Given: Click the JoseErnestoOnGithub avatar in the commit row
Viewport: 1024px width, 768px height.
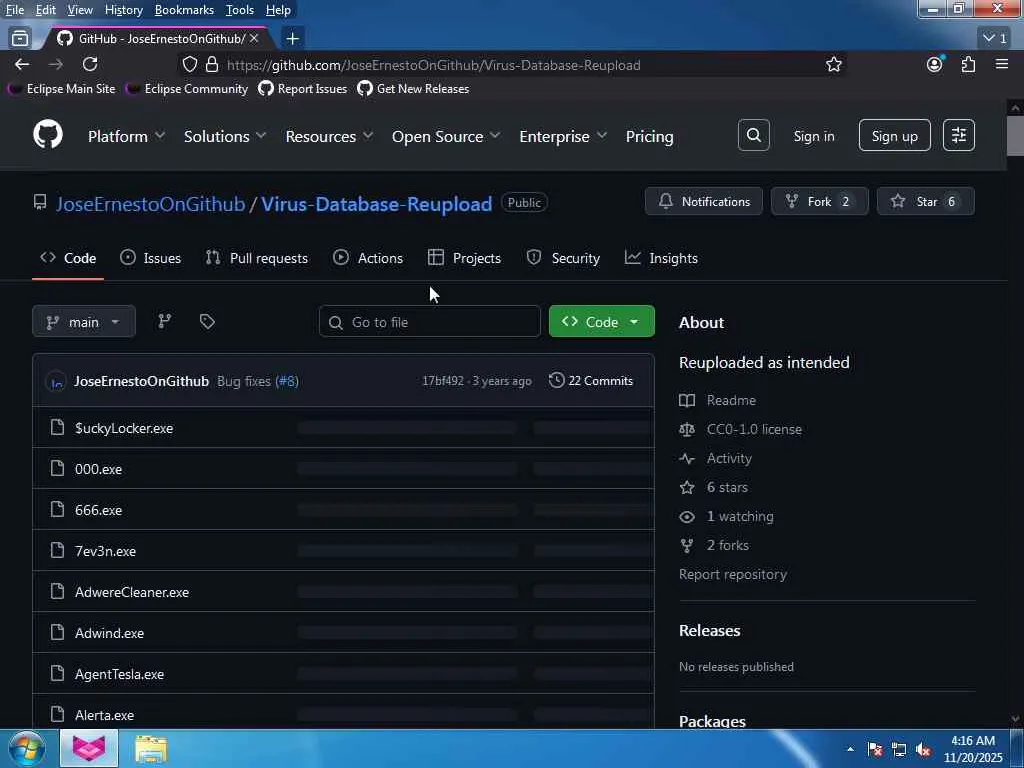Looking at the screenshot, I should coord(56,381).
